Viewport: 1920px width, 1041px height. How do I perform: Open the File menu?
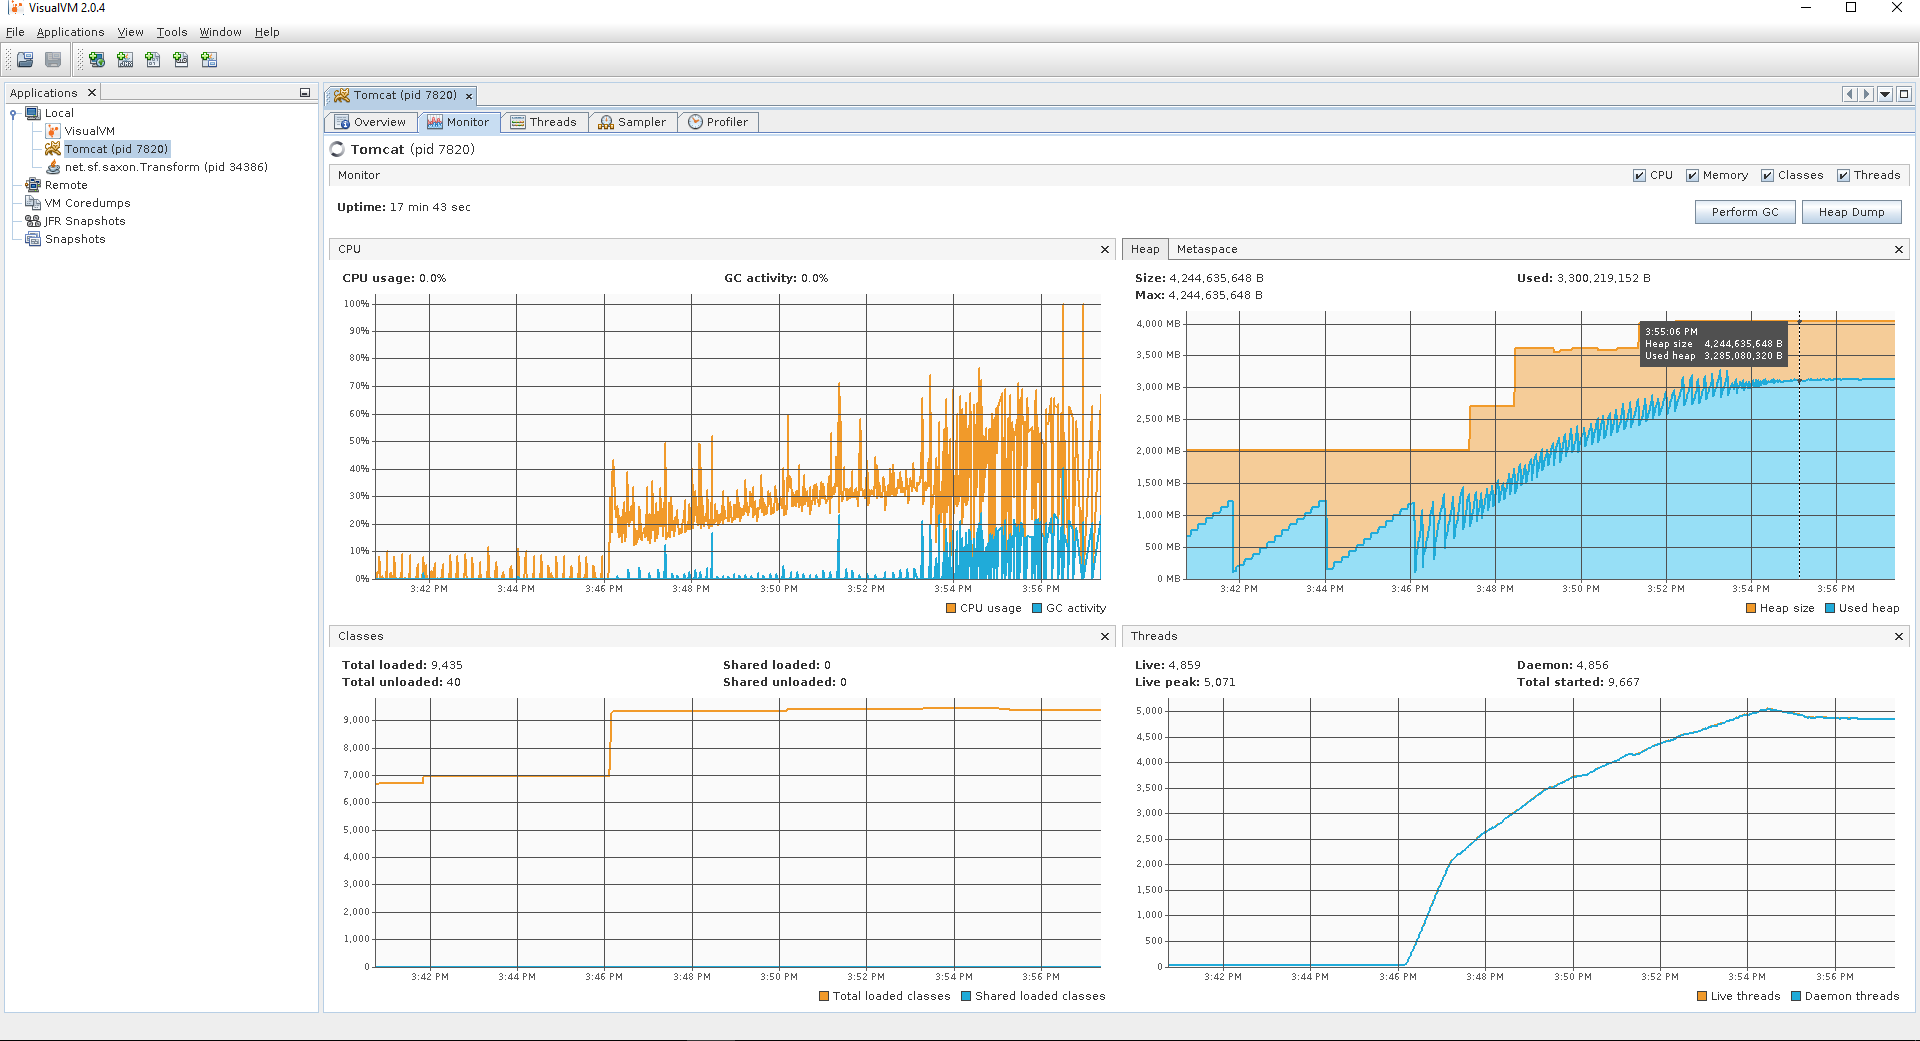tap(15, 32)
